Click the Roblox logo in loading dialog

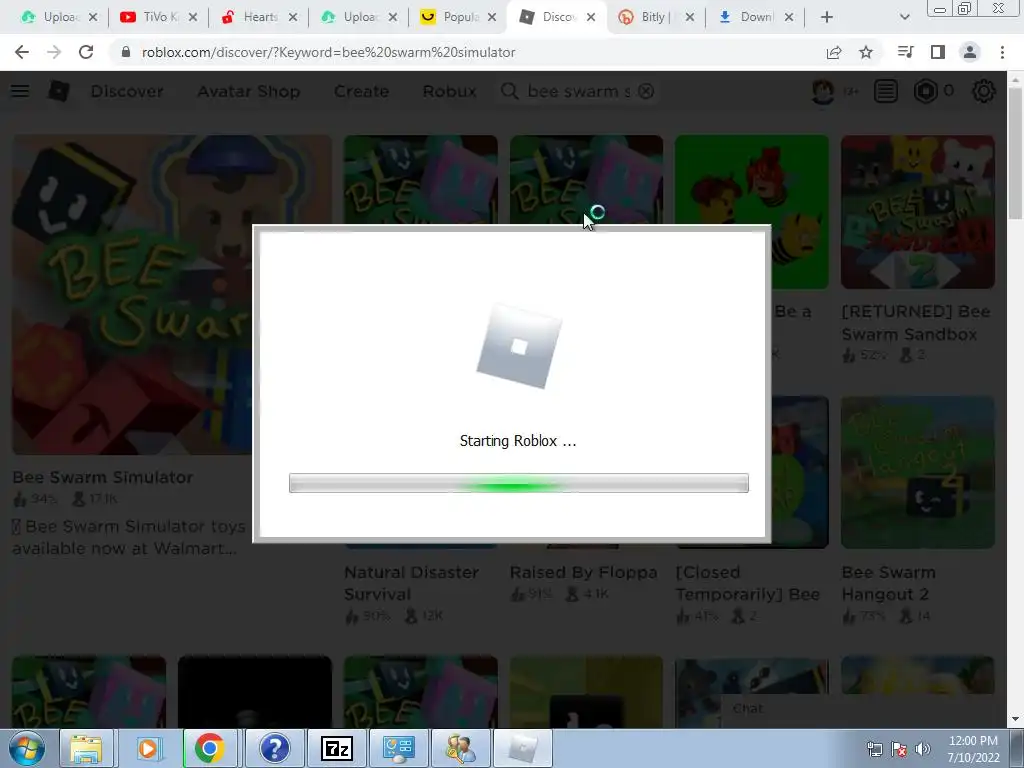point(519,346)
